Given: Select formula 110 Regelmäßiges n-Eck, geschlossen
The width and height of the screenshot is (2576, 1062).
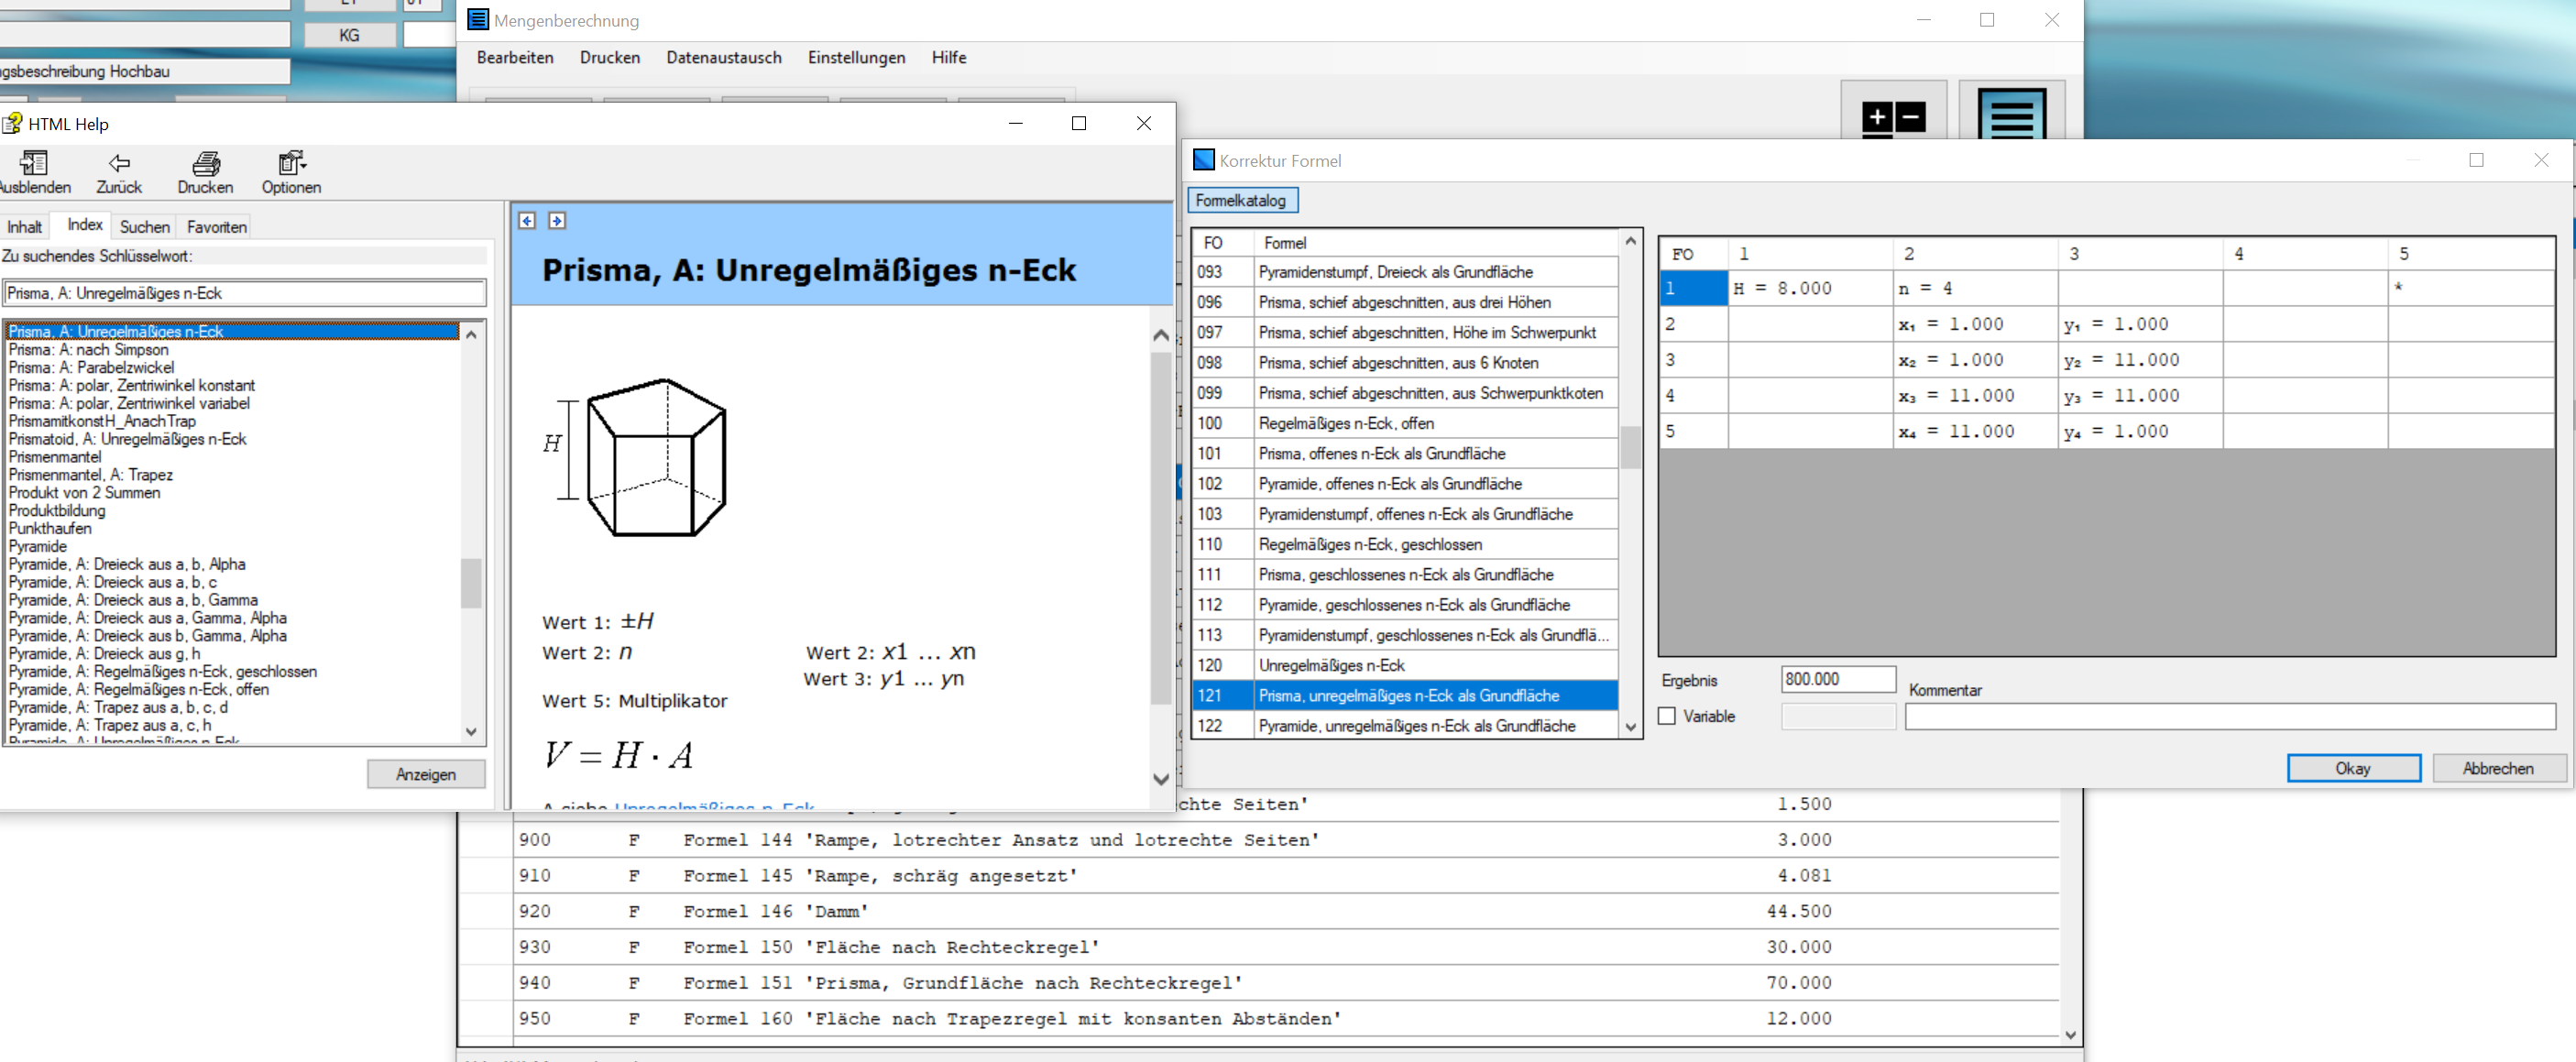Looking at the screenshot, I should point(1405,544).
